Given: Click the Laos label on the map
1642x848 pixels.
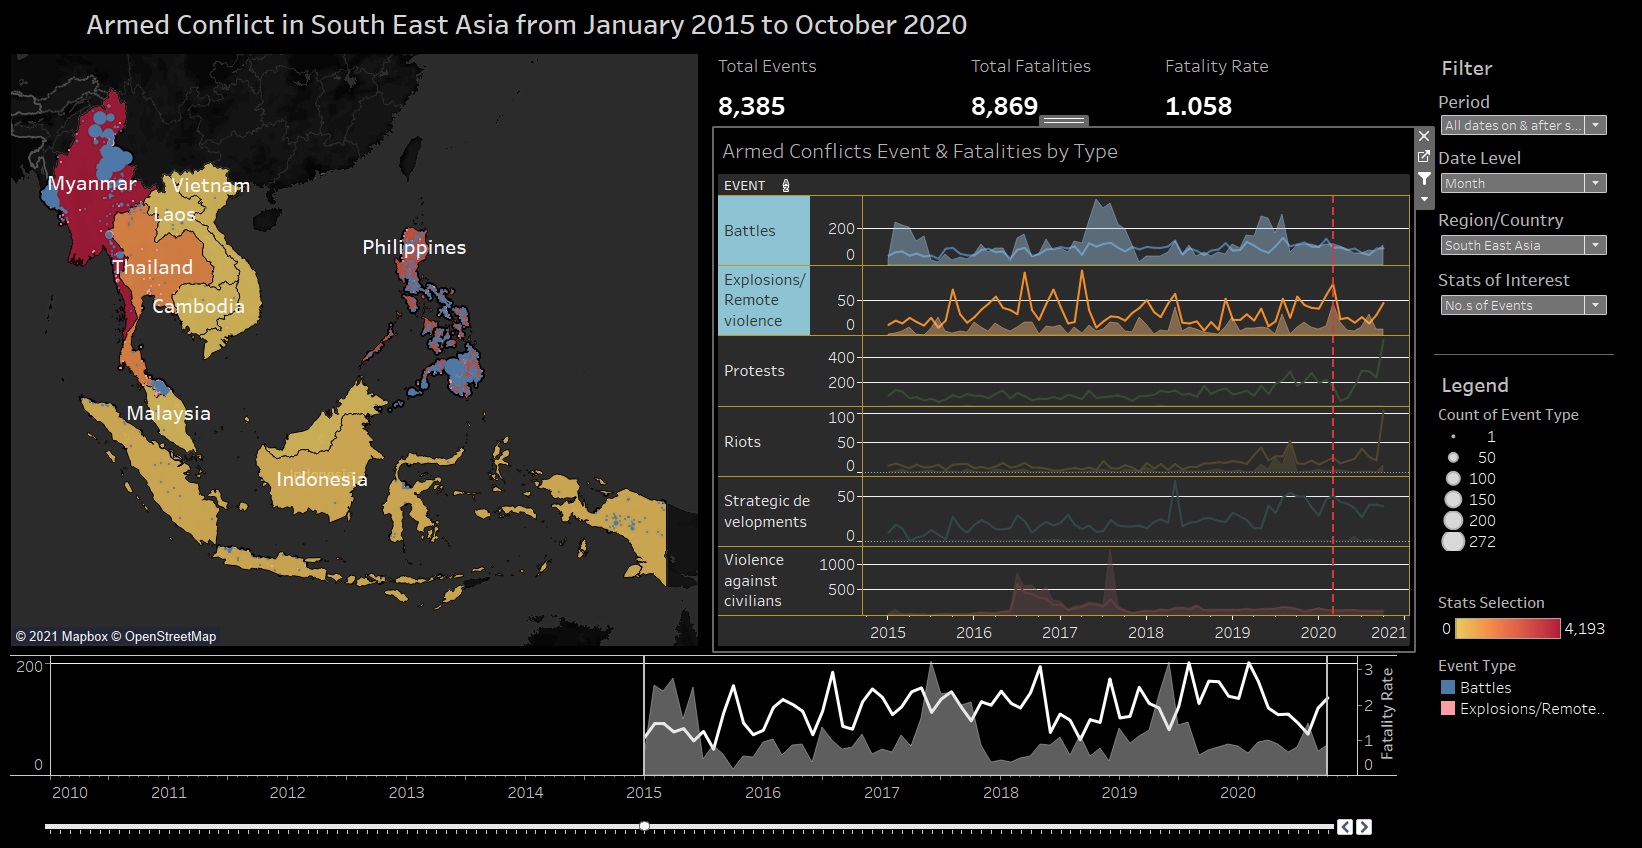Looking at the screenshot, I should click(x=175, y=214).
